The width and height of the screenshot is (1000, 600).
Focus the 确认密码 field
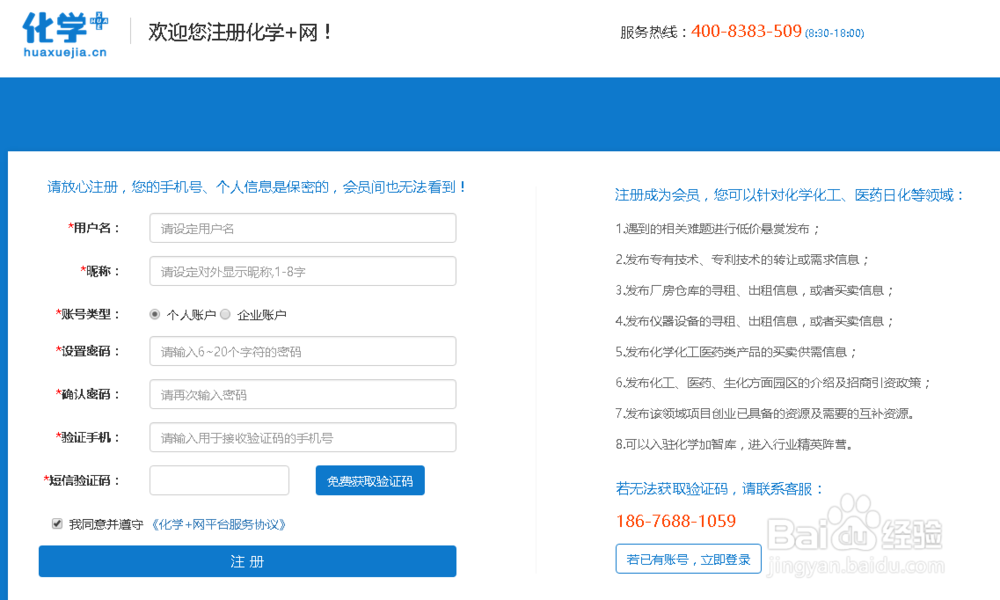pos(303,395)
